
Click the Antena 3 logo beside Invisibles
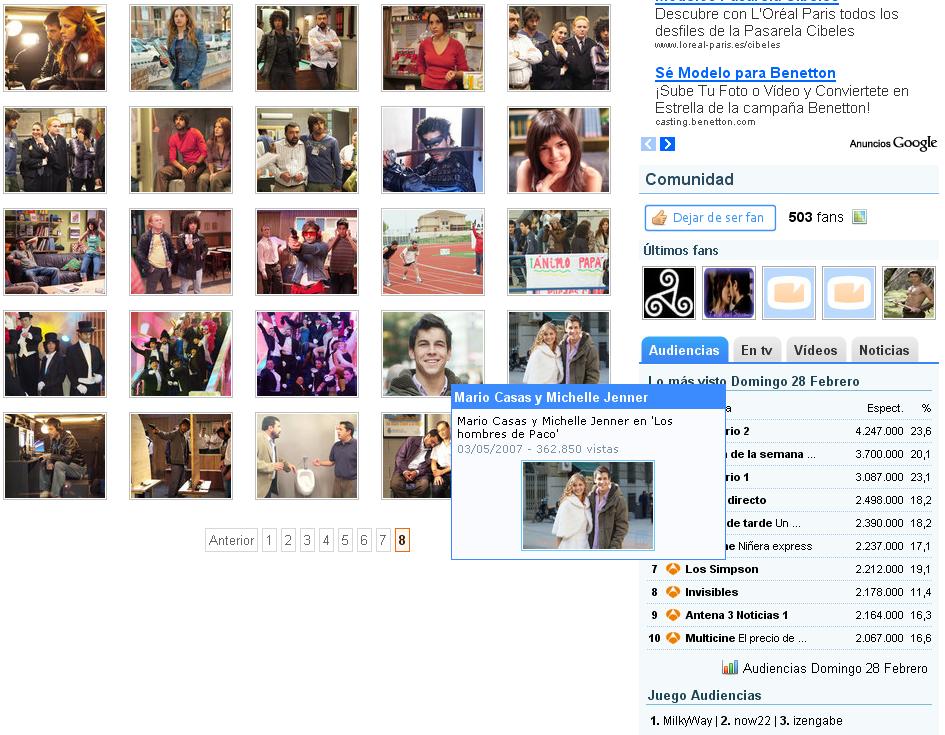673,592
